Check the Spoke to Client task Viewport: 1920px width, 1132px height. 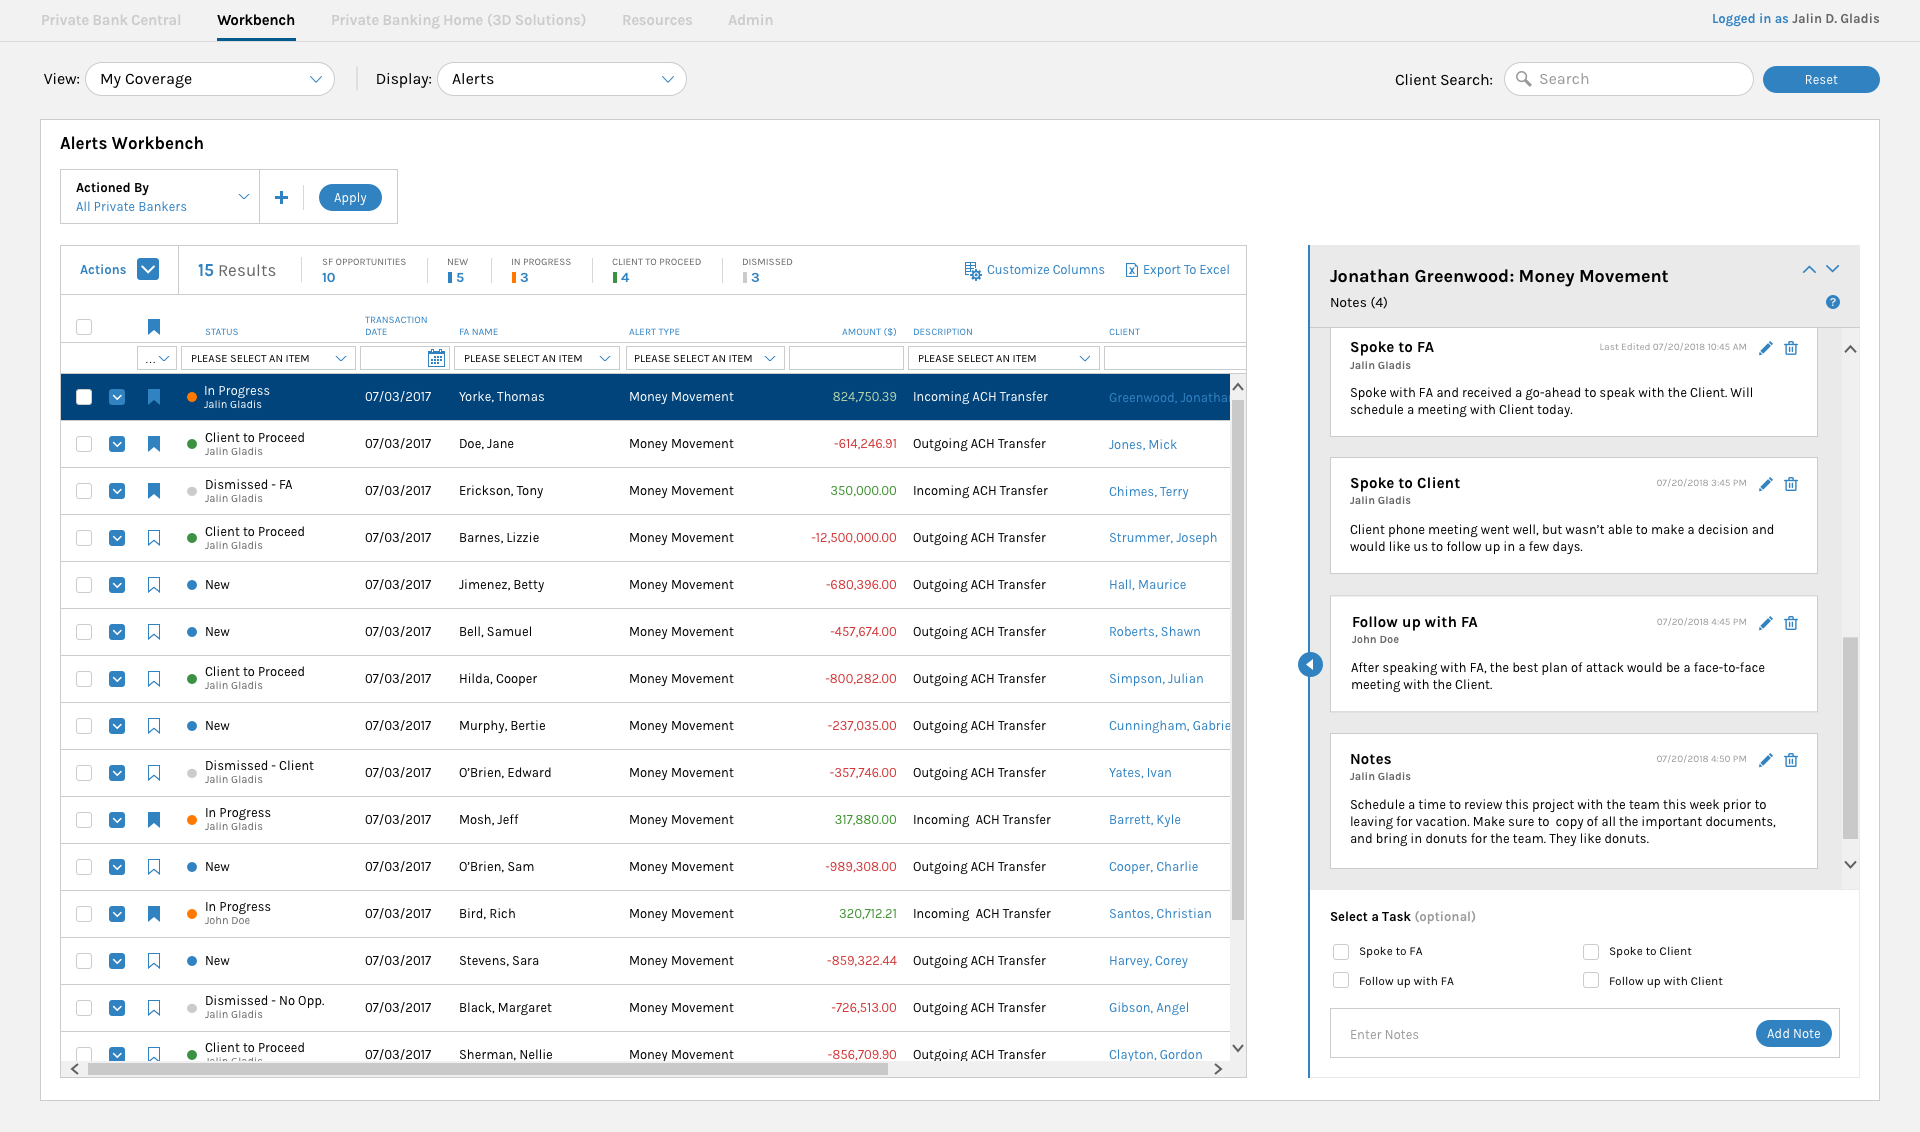[1591, 952]
